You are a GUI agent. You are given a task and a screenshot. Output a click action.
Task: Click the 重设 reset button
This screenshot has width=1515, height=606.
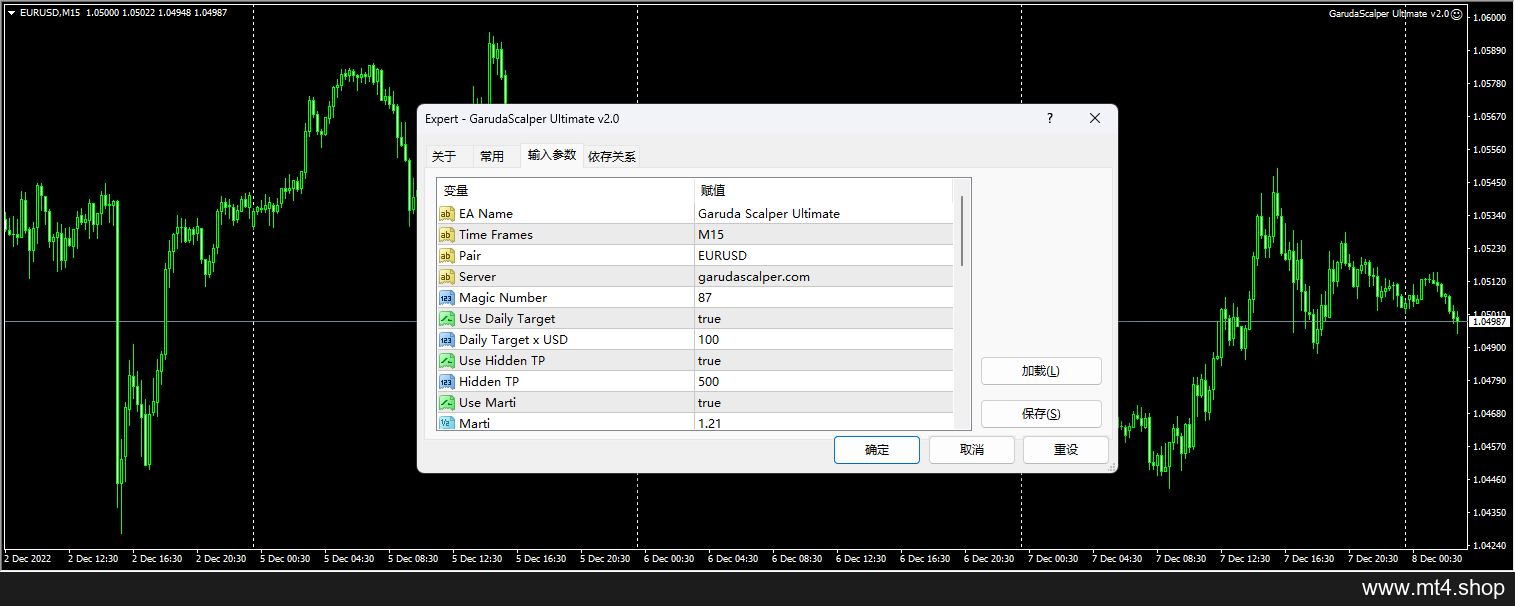[1066, 450]
